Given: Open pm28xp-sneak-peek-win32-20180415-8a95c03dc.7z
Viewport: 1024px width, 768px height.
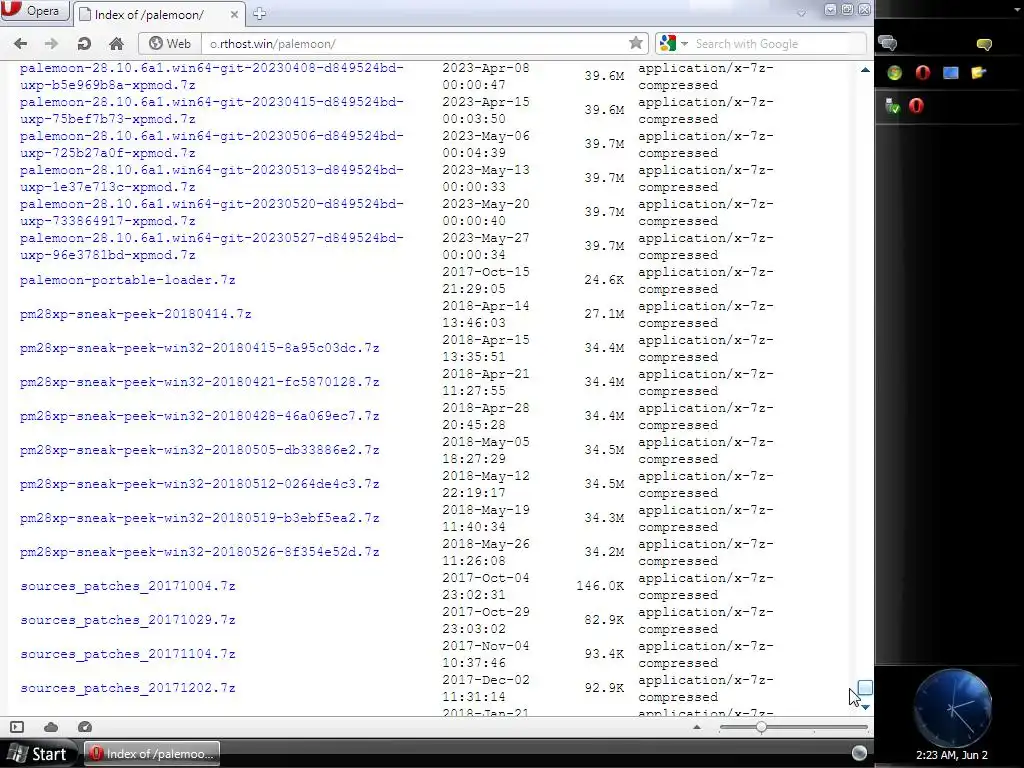Looking at the screenshot, I should 199,348.
